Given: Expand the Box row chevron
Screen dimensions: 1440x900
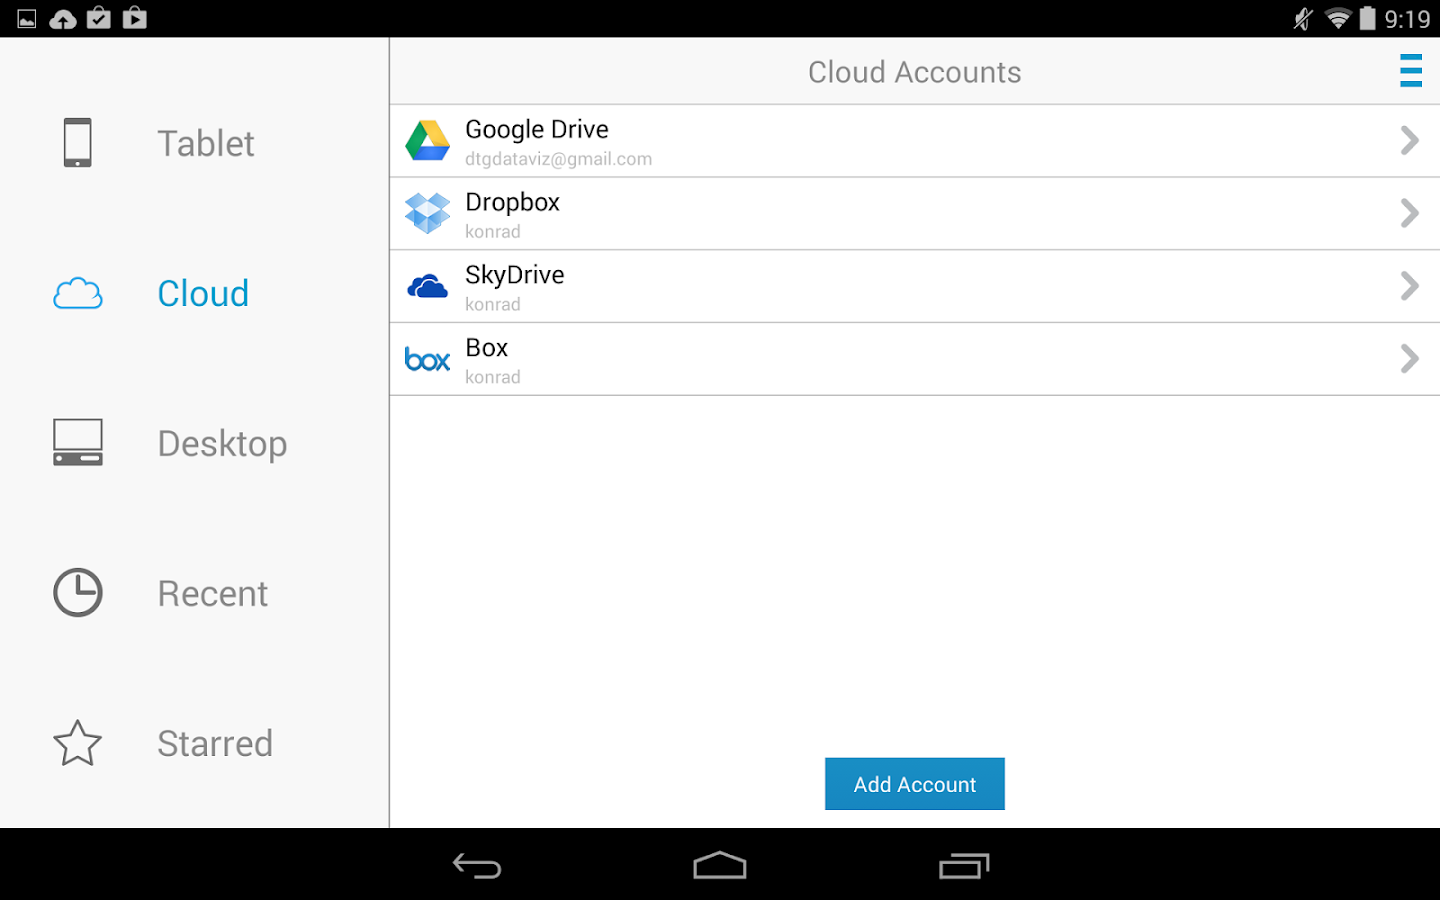Looking at the screenshot, I should pyautogui.click(x=1410, y=359).
